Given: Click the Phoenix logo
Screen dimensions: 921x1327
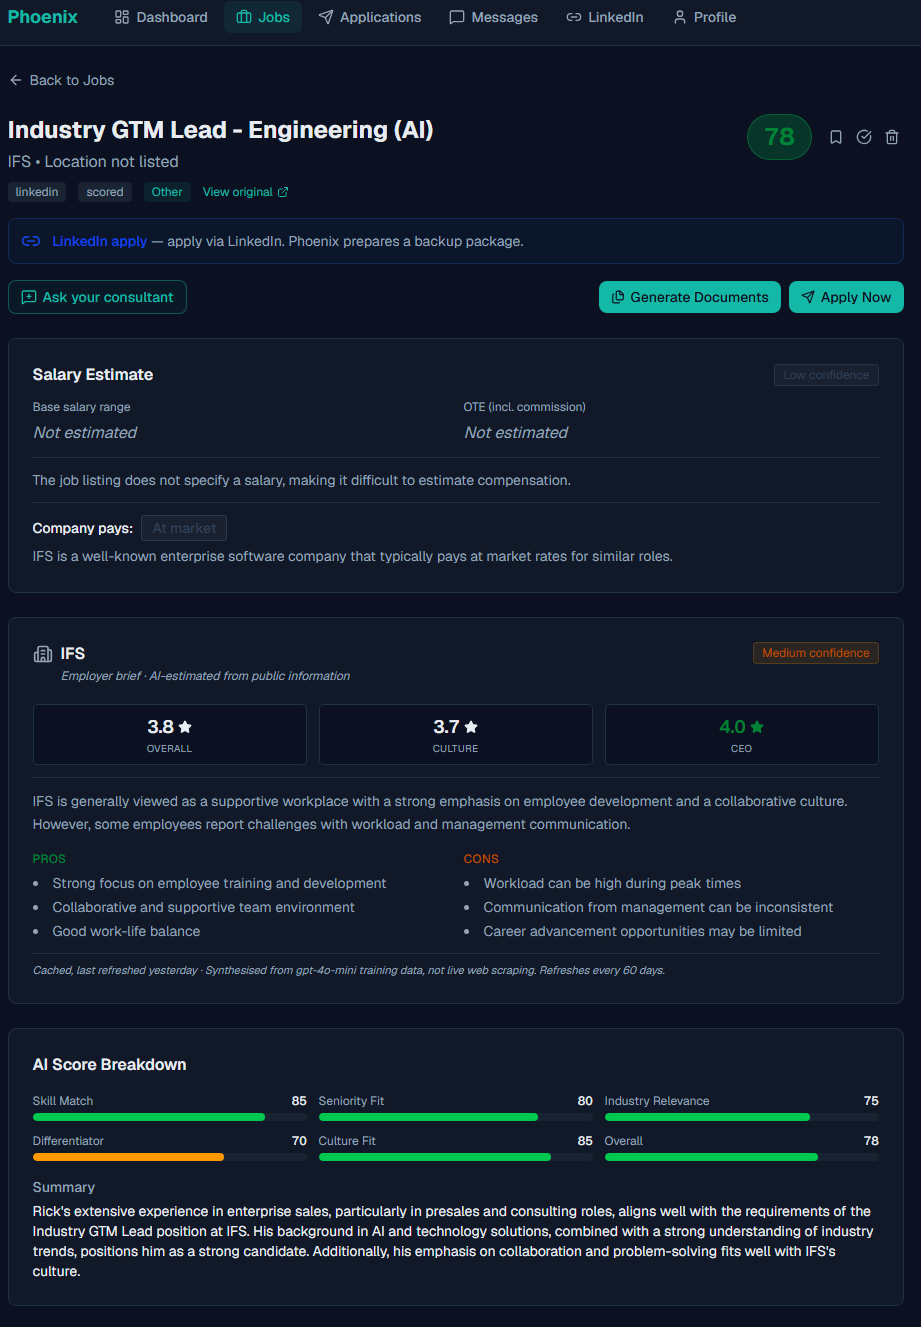Looking at the screenshot, I should pyautogui.click(x=43, y=17).
